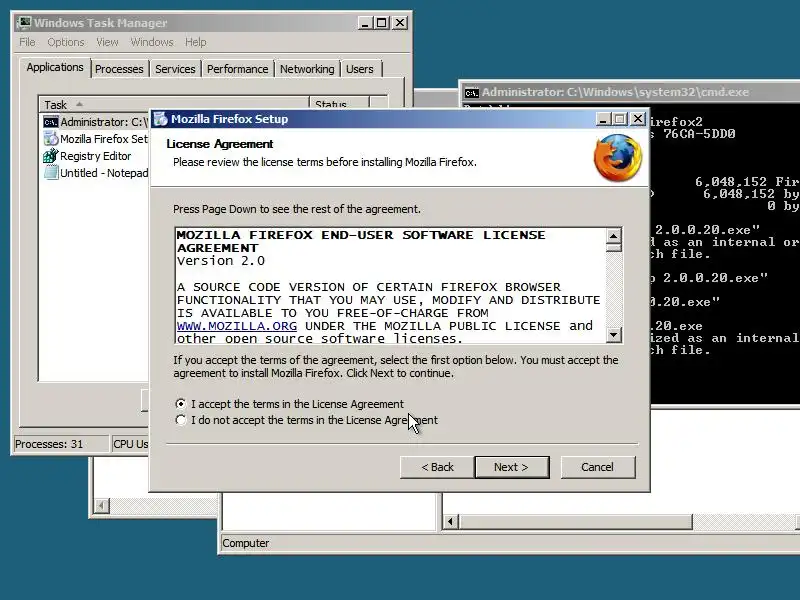Click the horizontal scrollbar thumb behind the setup dialog
Image resolution: width=800 pixels, height=600 pixels.
(x=575, y=521)
